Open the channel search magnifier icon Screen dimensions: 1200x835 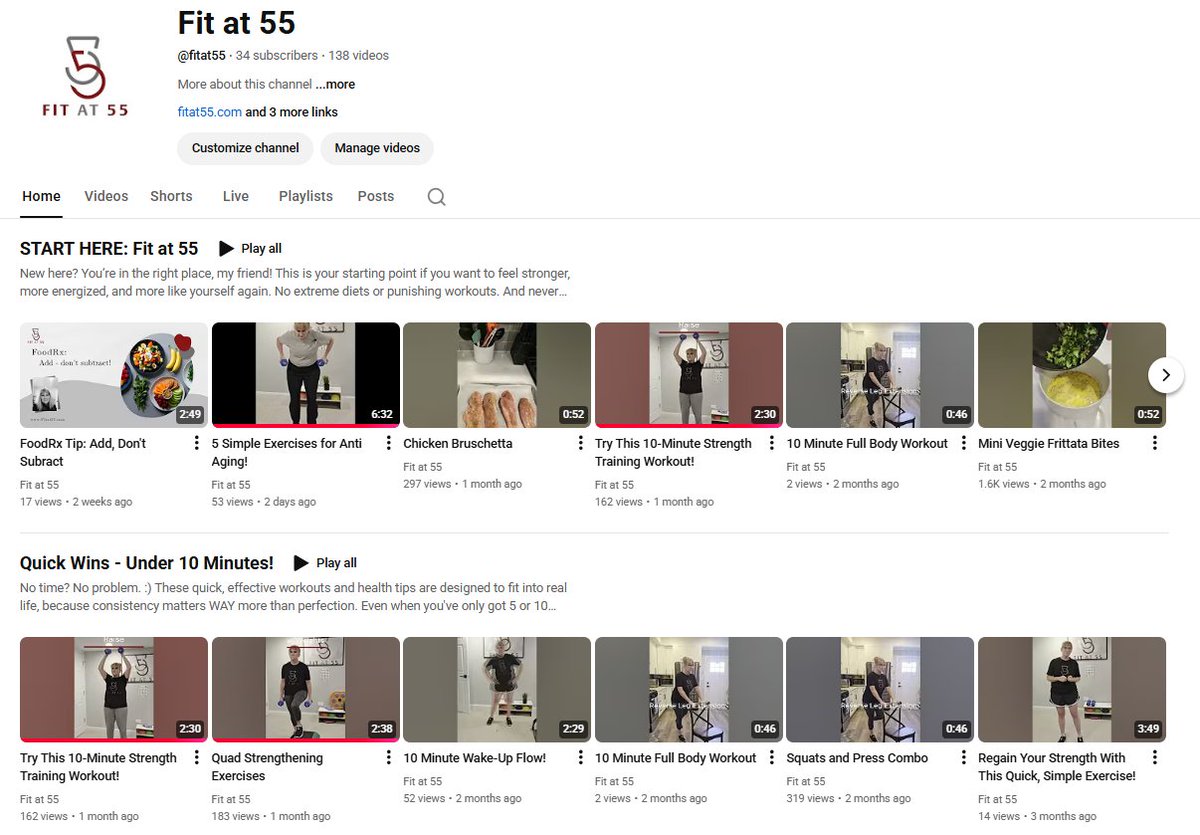(x=436, y=197)
